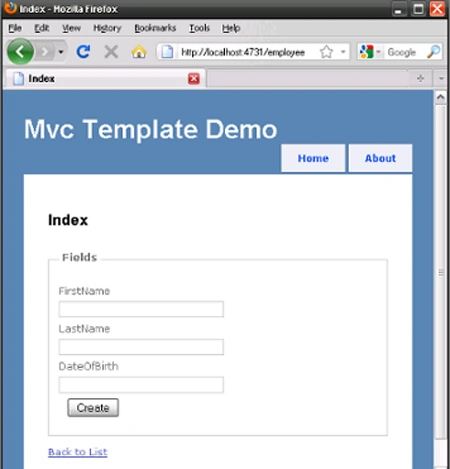Minimize the Firefox window
The height and width of the screenshot is (469, 450).
398,9
